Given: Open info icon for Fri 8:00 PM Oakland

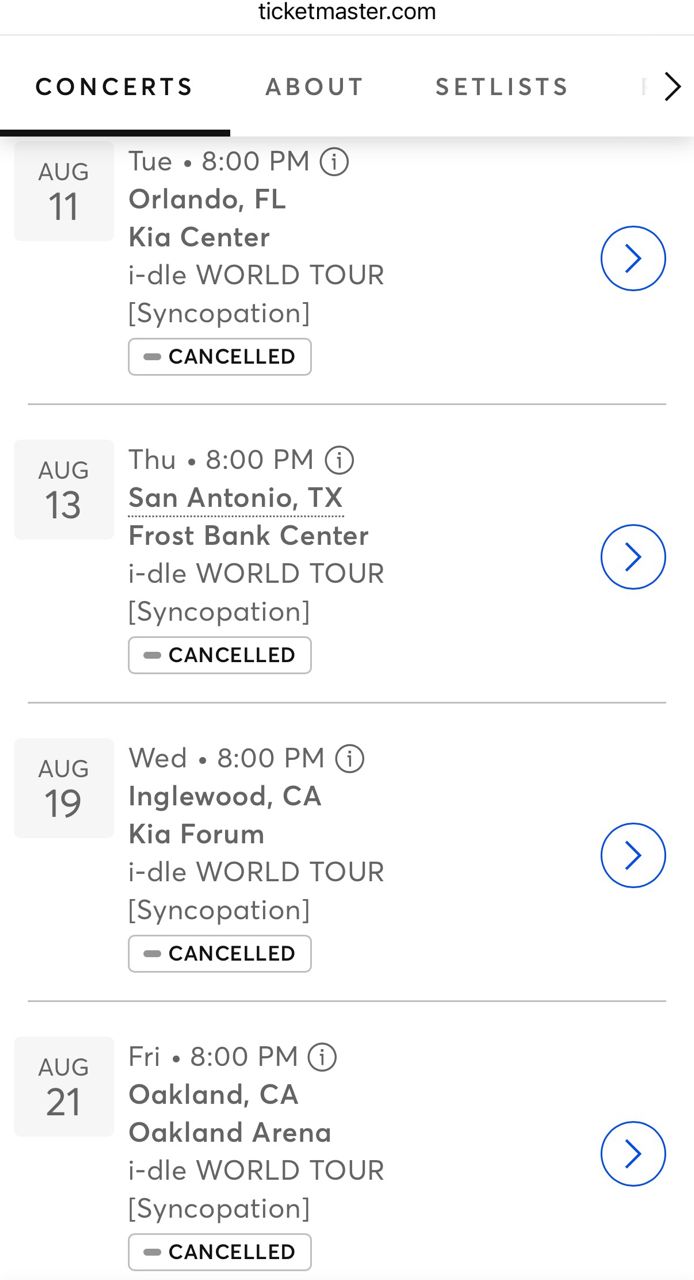Looking at the screenshot, I should pos(322,1056).
